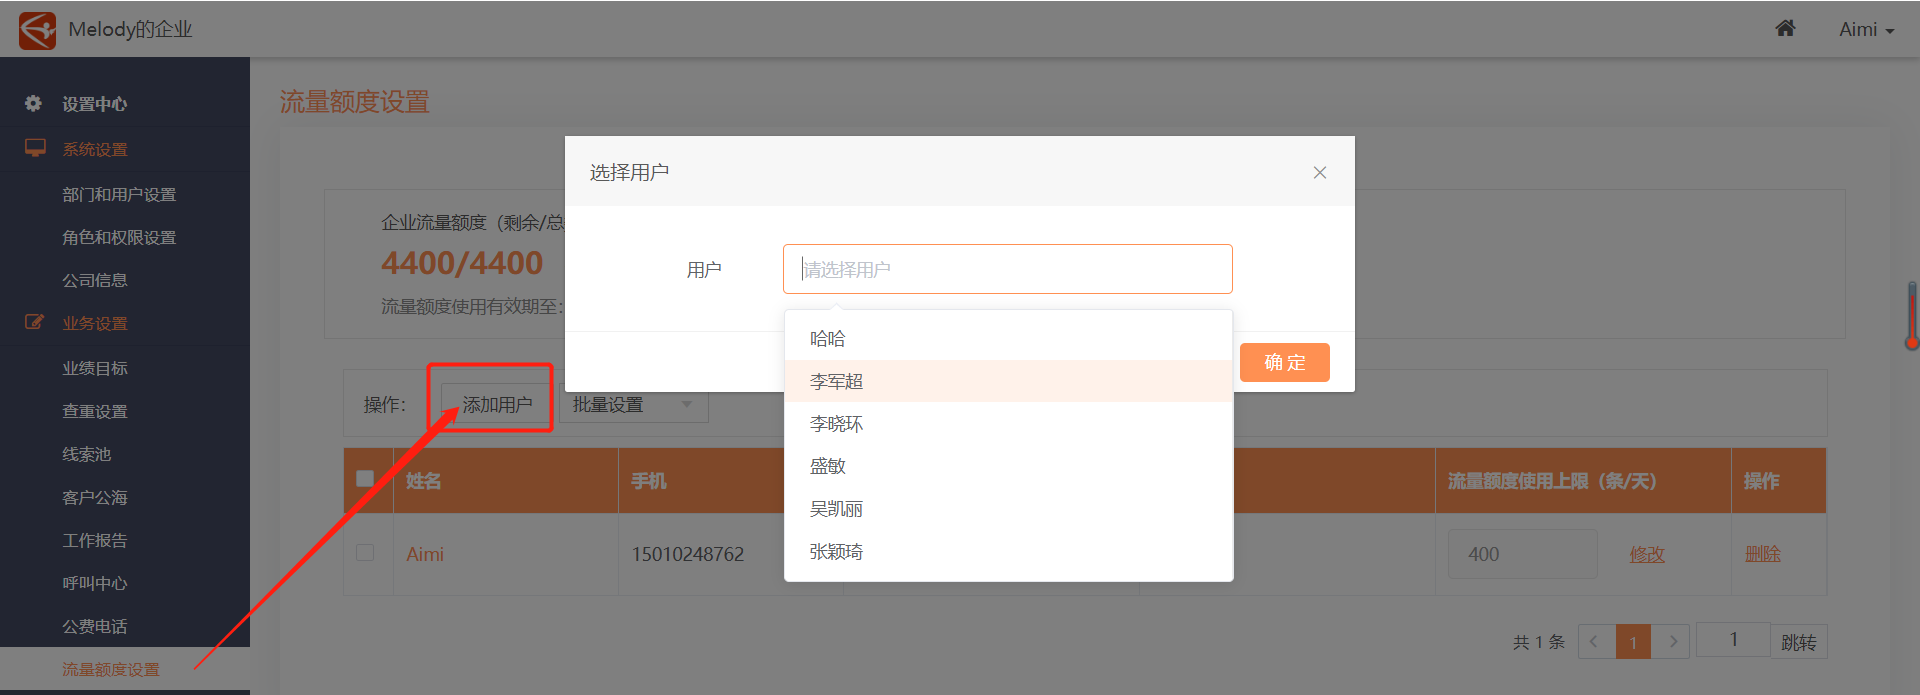Check the checkbox for Aimi row

(365, 553)
